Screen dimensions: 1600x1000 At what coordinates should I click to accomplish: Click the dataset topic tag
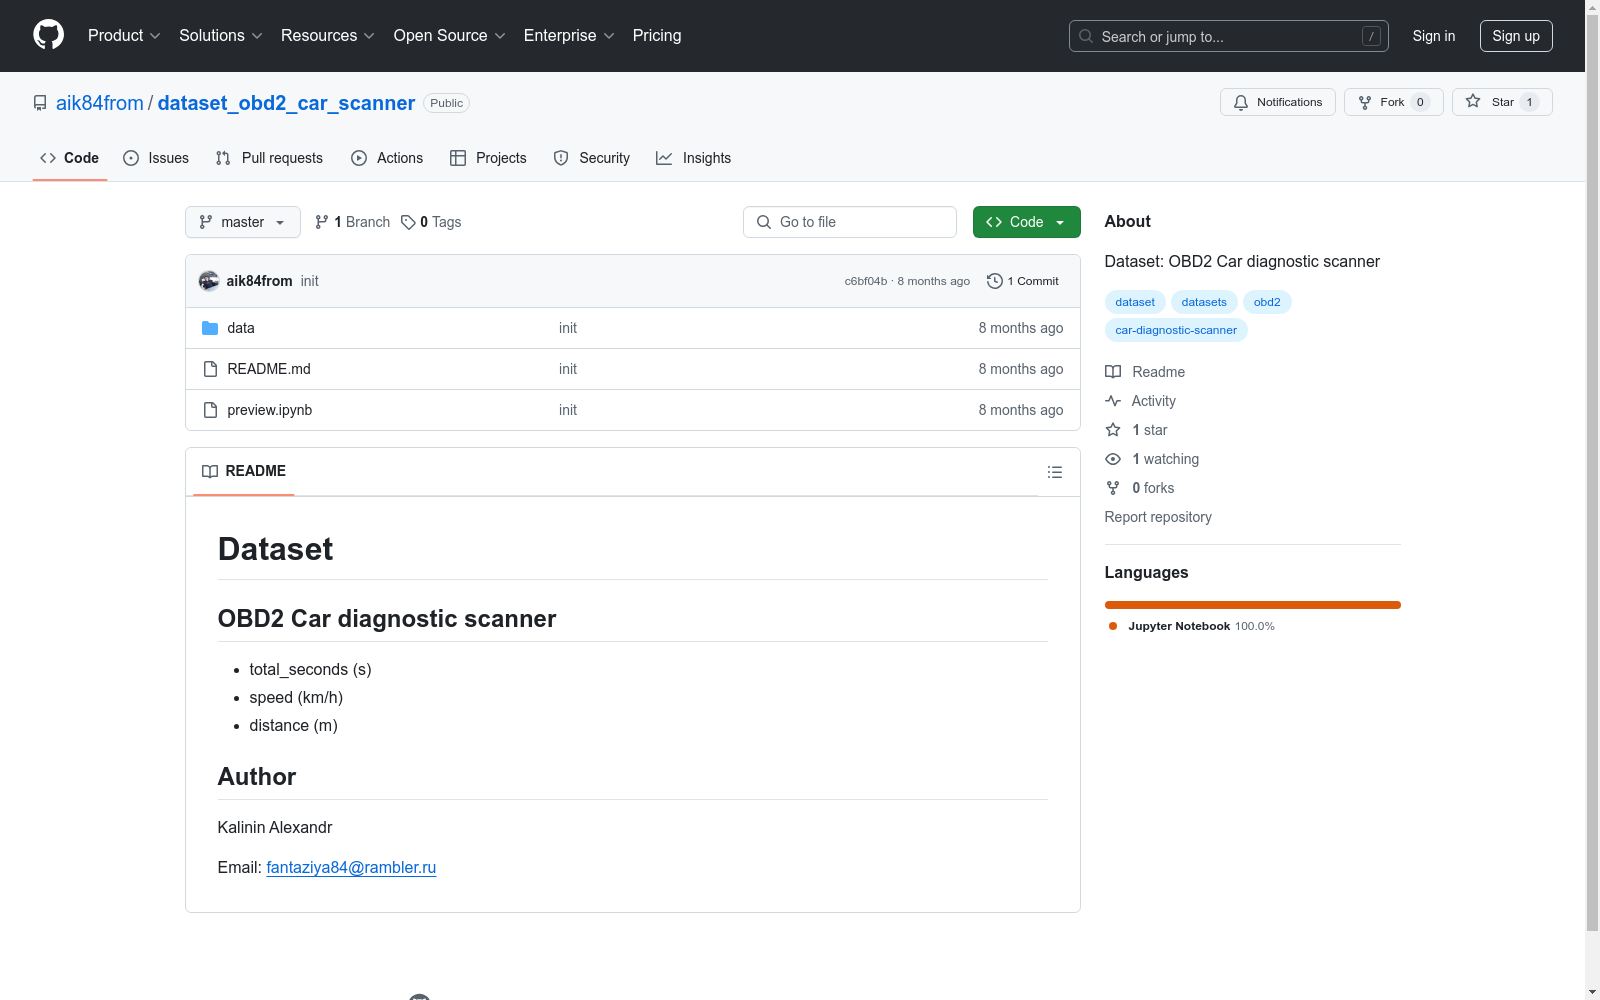[x=1135, y=302]
